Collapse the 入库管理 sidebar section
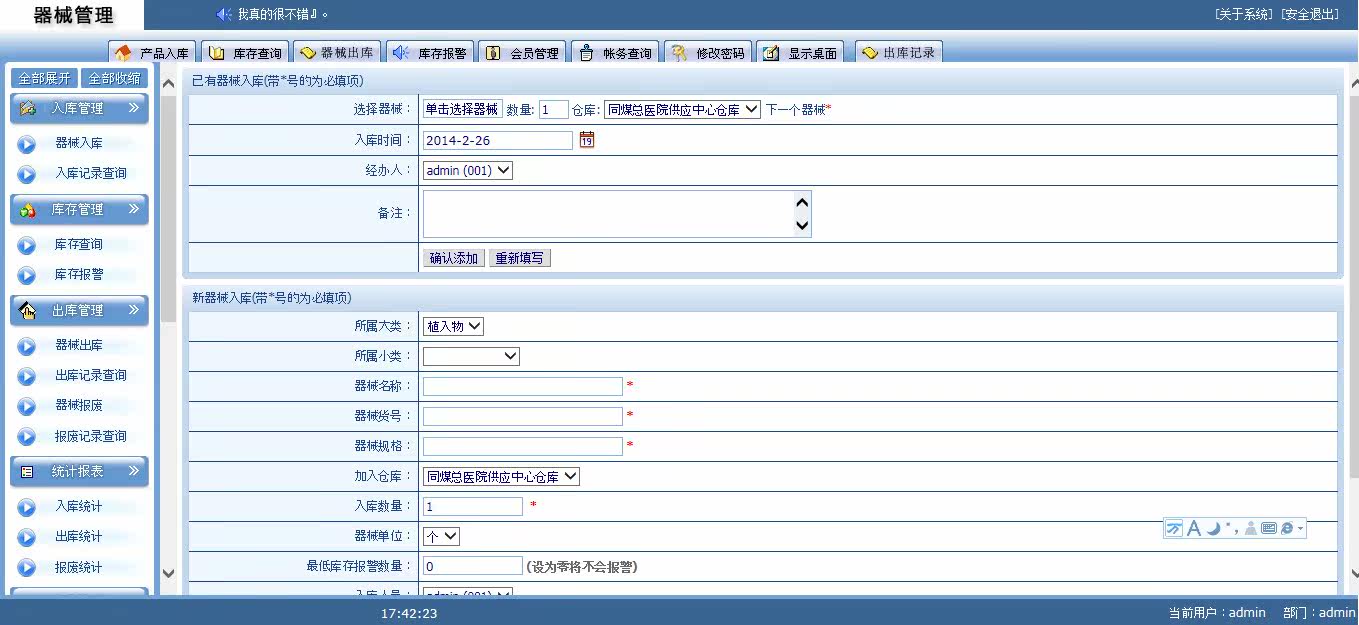This screenshot has width=1359, height=625. pos(79,108)
